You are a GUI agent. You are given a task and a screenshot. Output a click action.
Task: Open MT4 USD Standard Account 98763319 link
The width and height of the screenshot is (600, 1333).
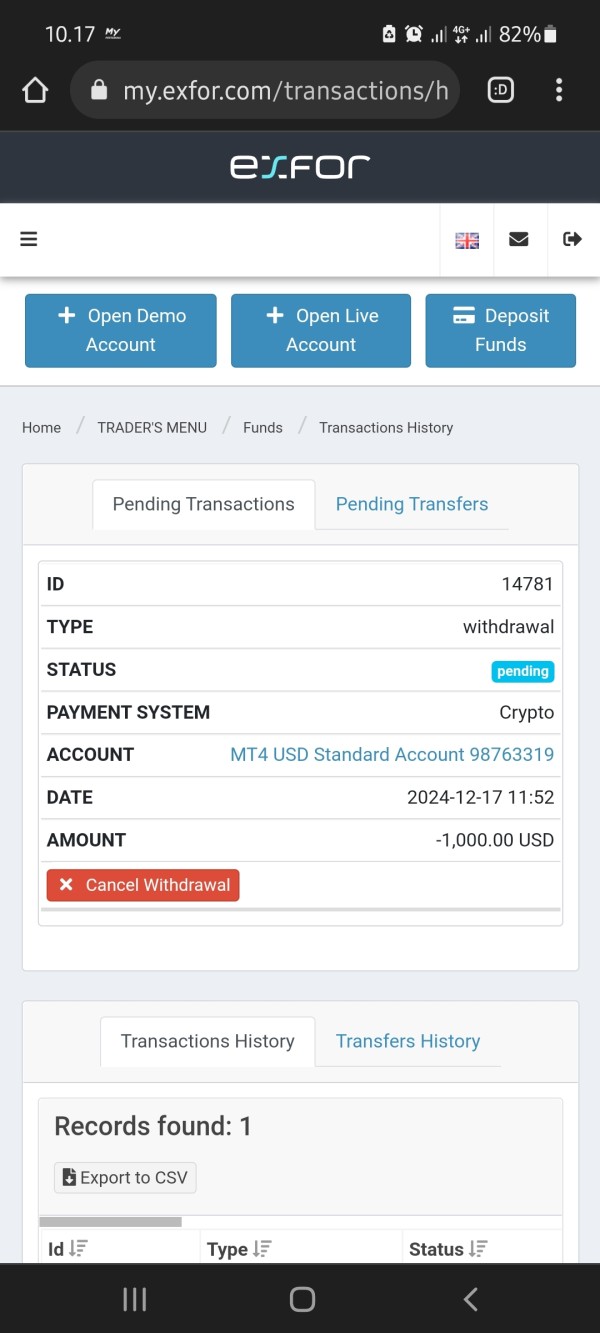392,754
